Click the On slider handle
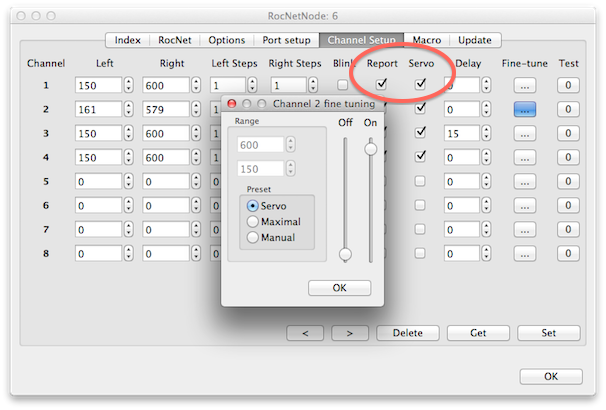The image size is (606, 410). click(370, 149)
